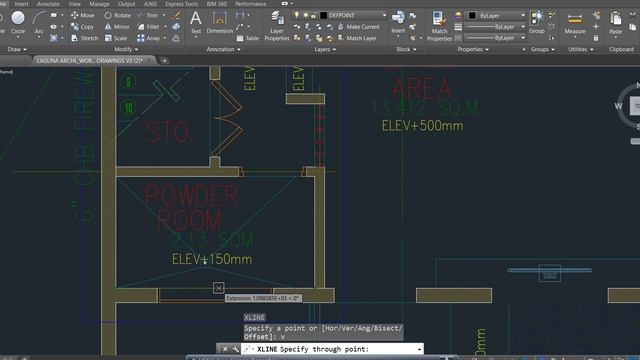Open the Express Tools ribbon tab

(182, 4)
